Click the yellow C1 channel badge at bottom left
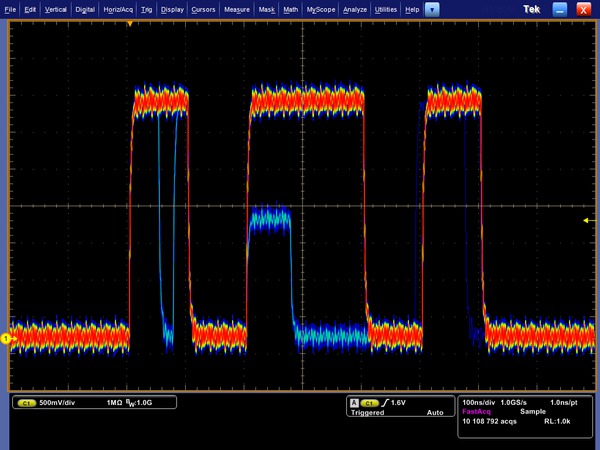The height and width of the screenshot is (450, 600). pyautogui.click(x=26, y=403)
